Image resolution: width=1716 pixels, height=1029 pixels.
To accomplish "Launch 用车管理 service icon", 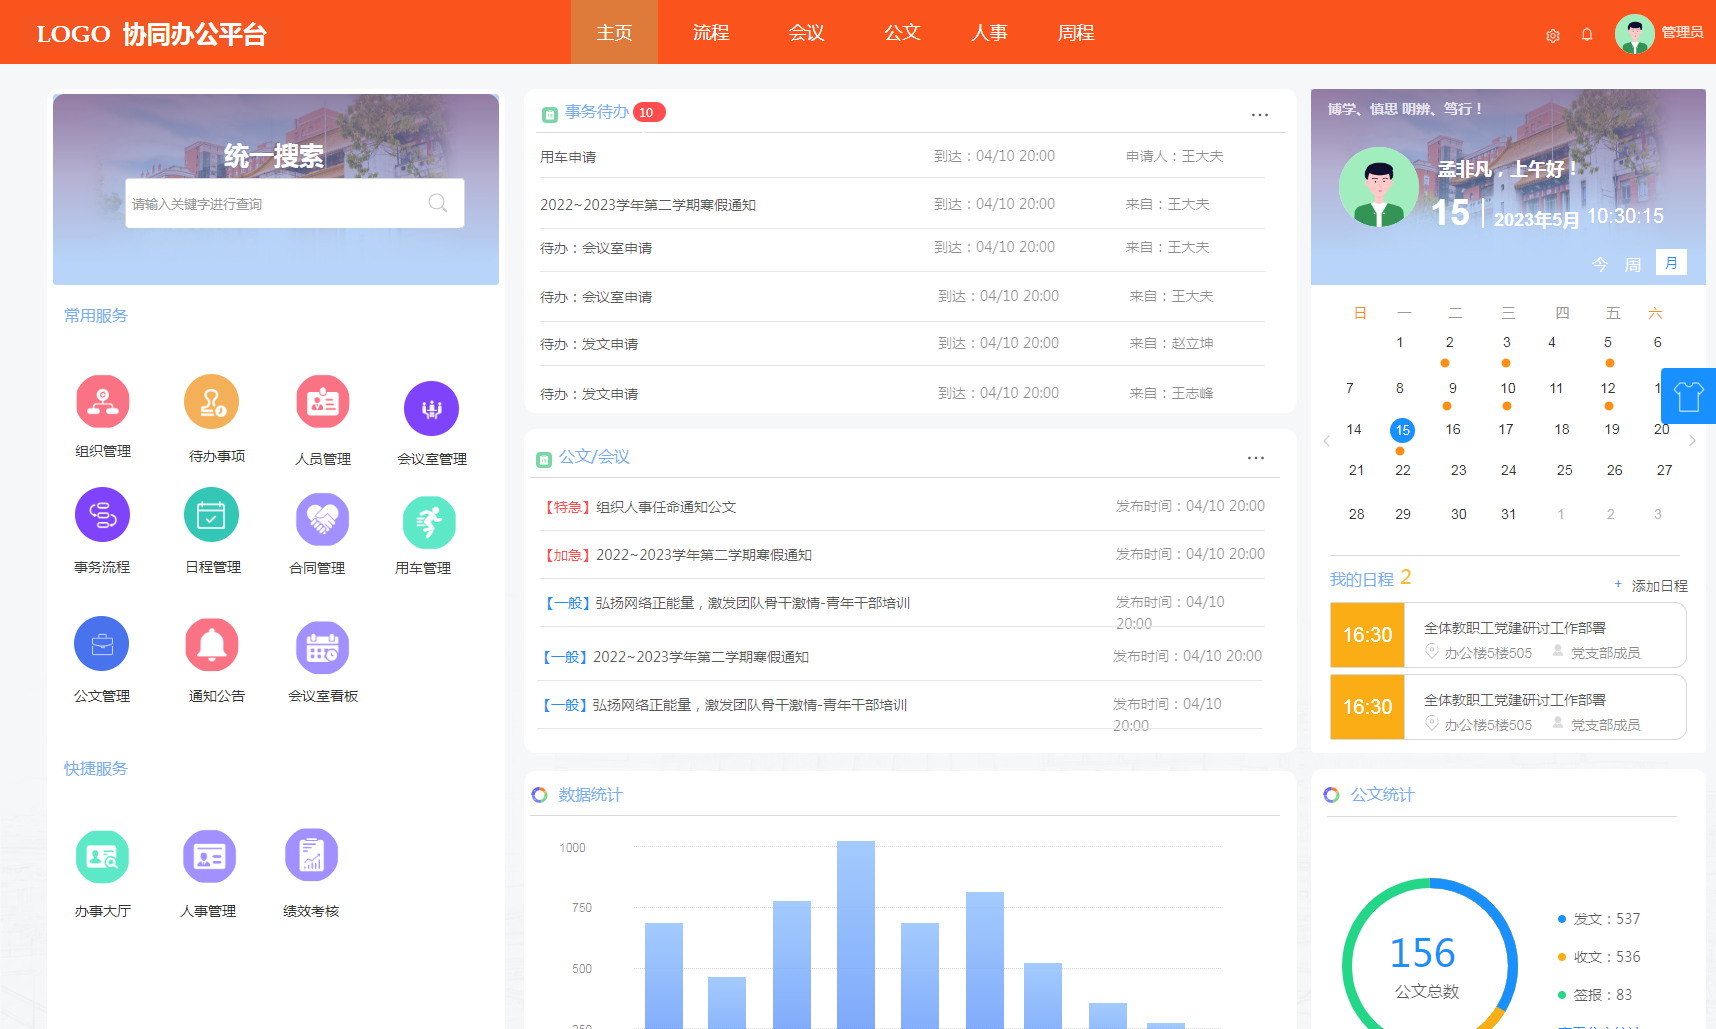I will click(429, 522).
